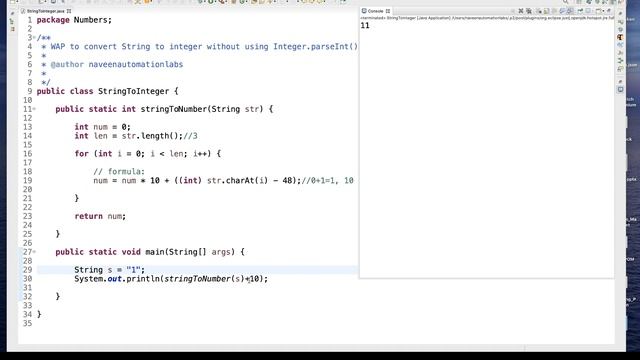Viewport: 640px width, 360px height.
Task: Click the '// formula:' comment
Action: [x=119, y=171]
